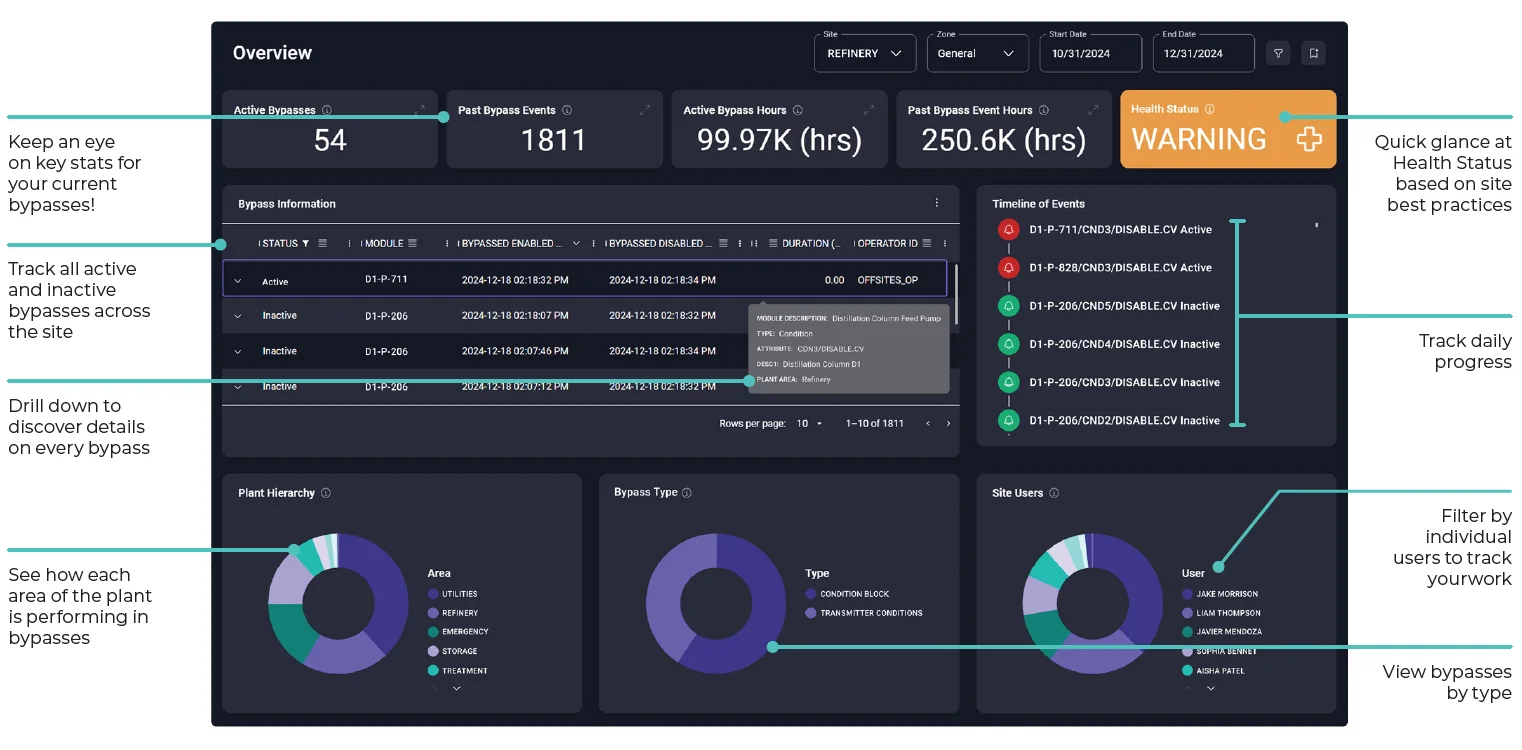Expand the Active D1-P-711 table row
Image resolution: width=1522 pixels, height=750 pixels.
click(x=238, y=281)
